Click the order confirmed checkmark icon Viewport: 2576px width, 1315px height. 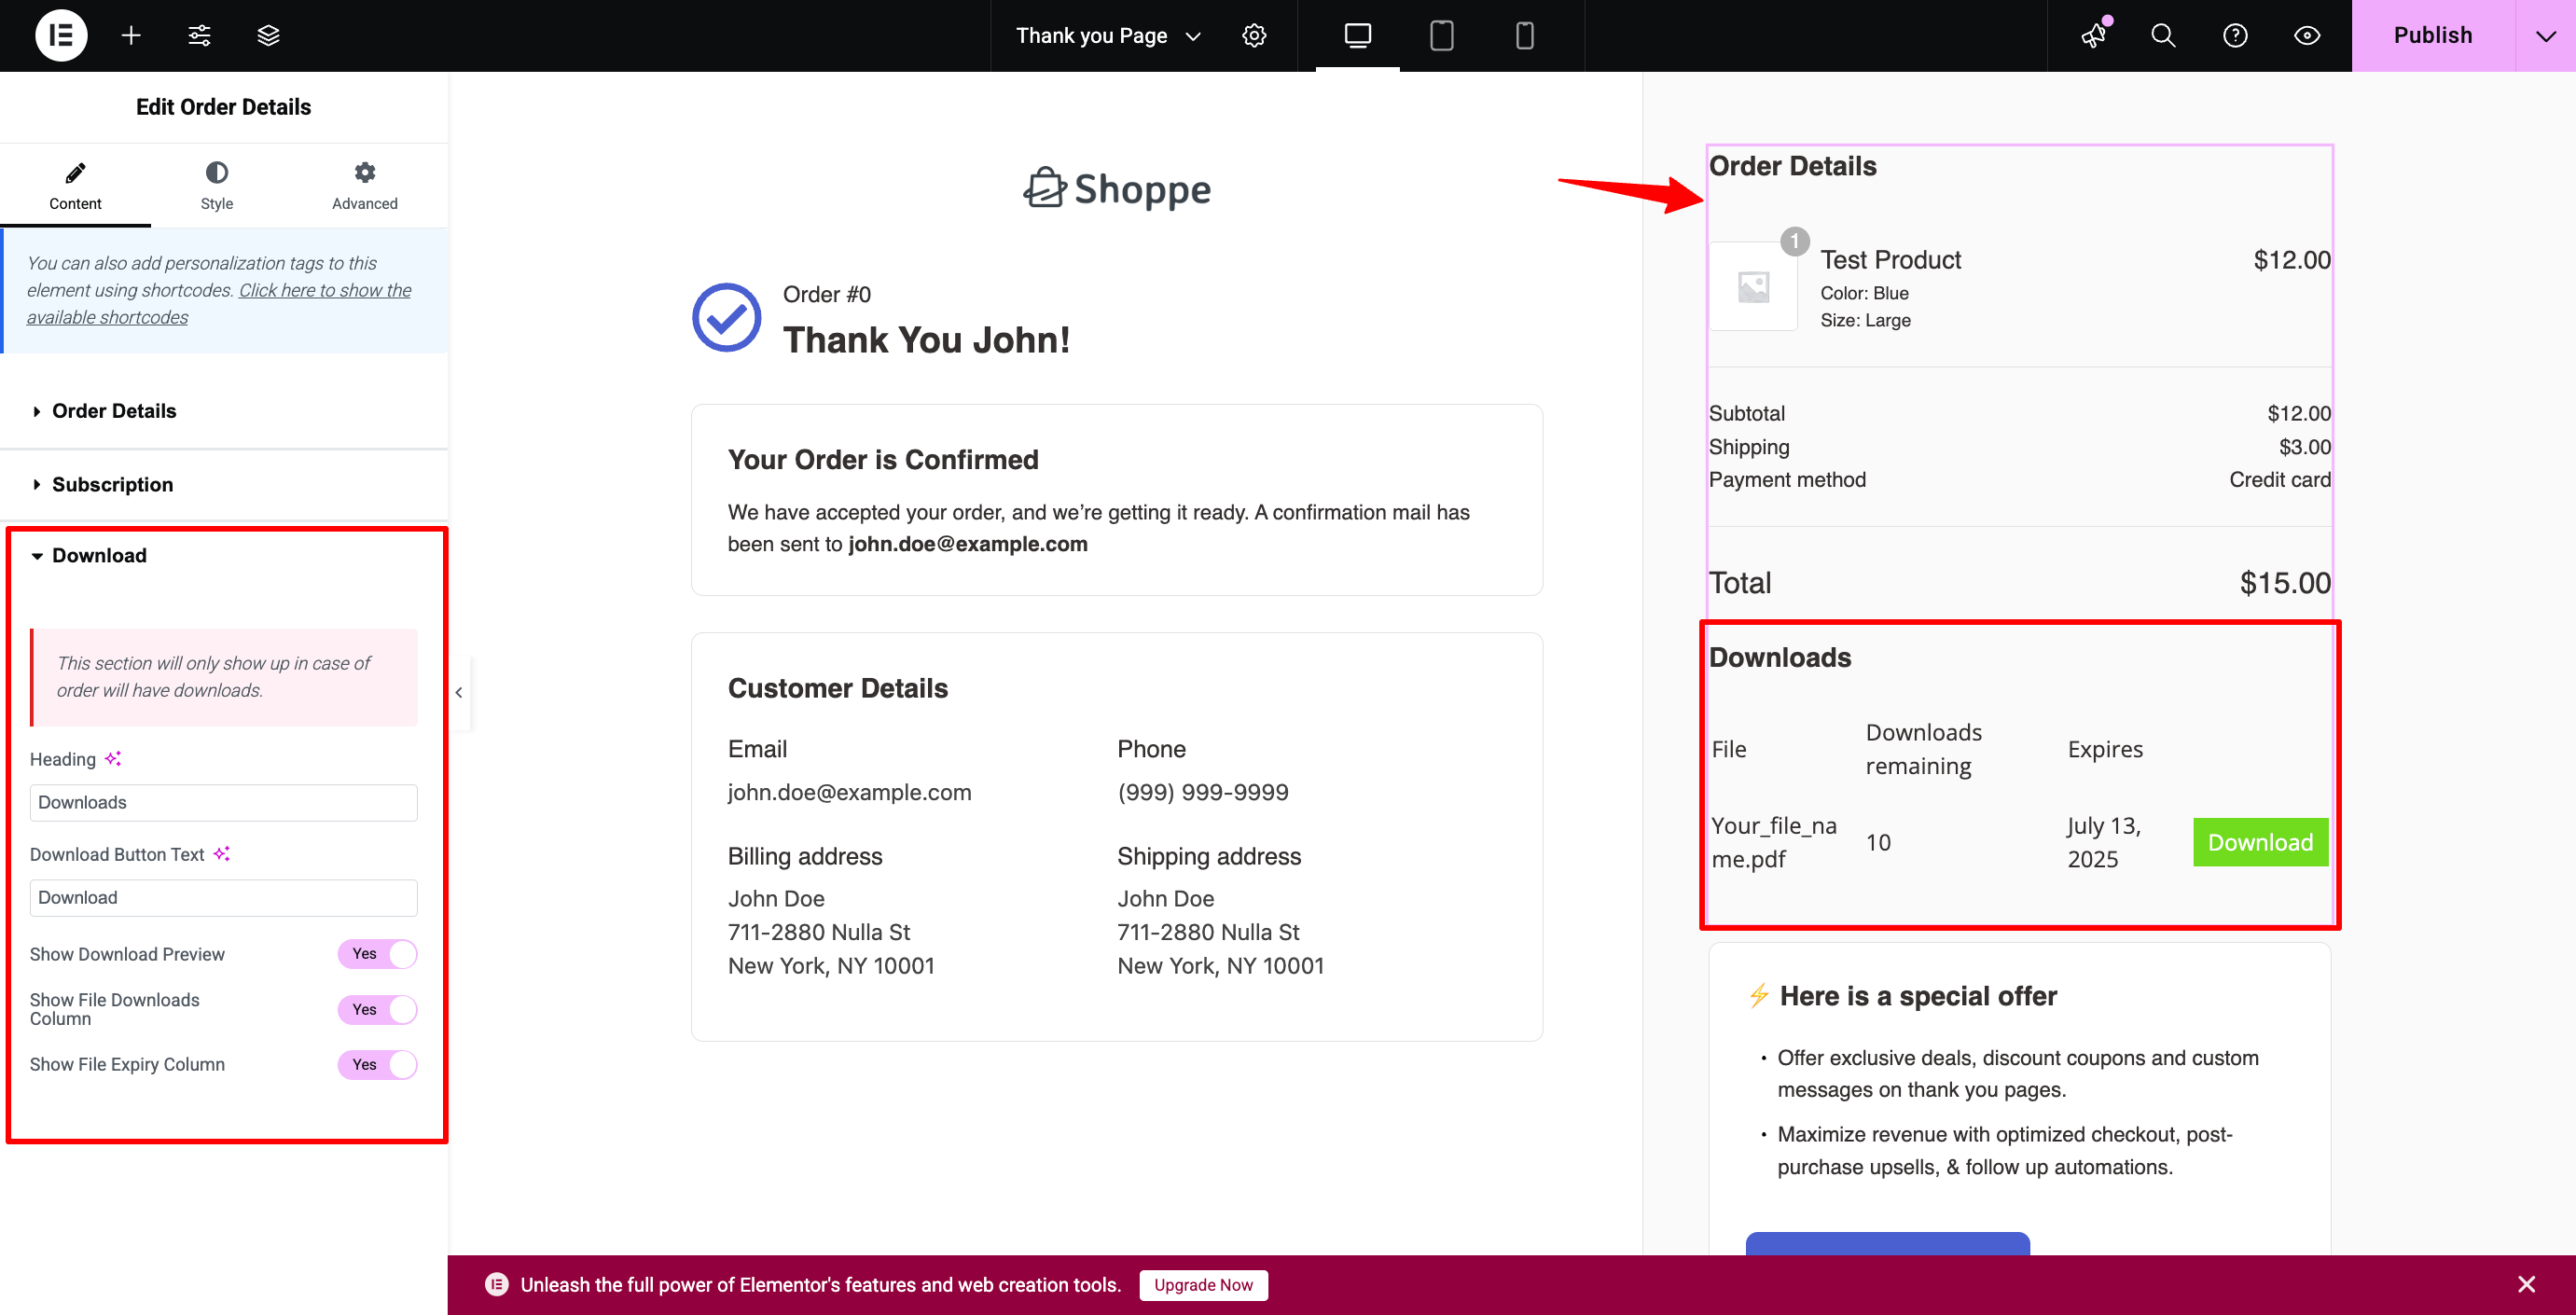tap(727, 317)
